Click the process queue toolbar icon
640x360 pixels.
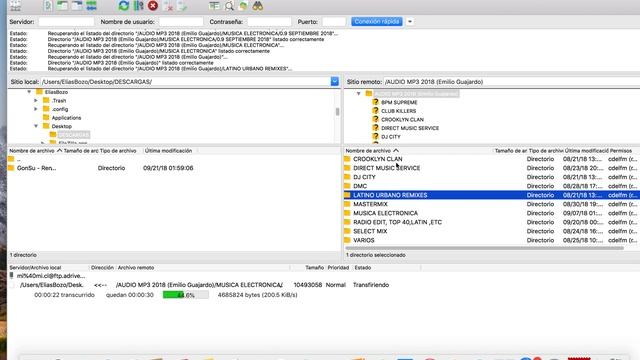pos(138,6)
